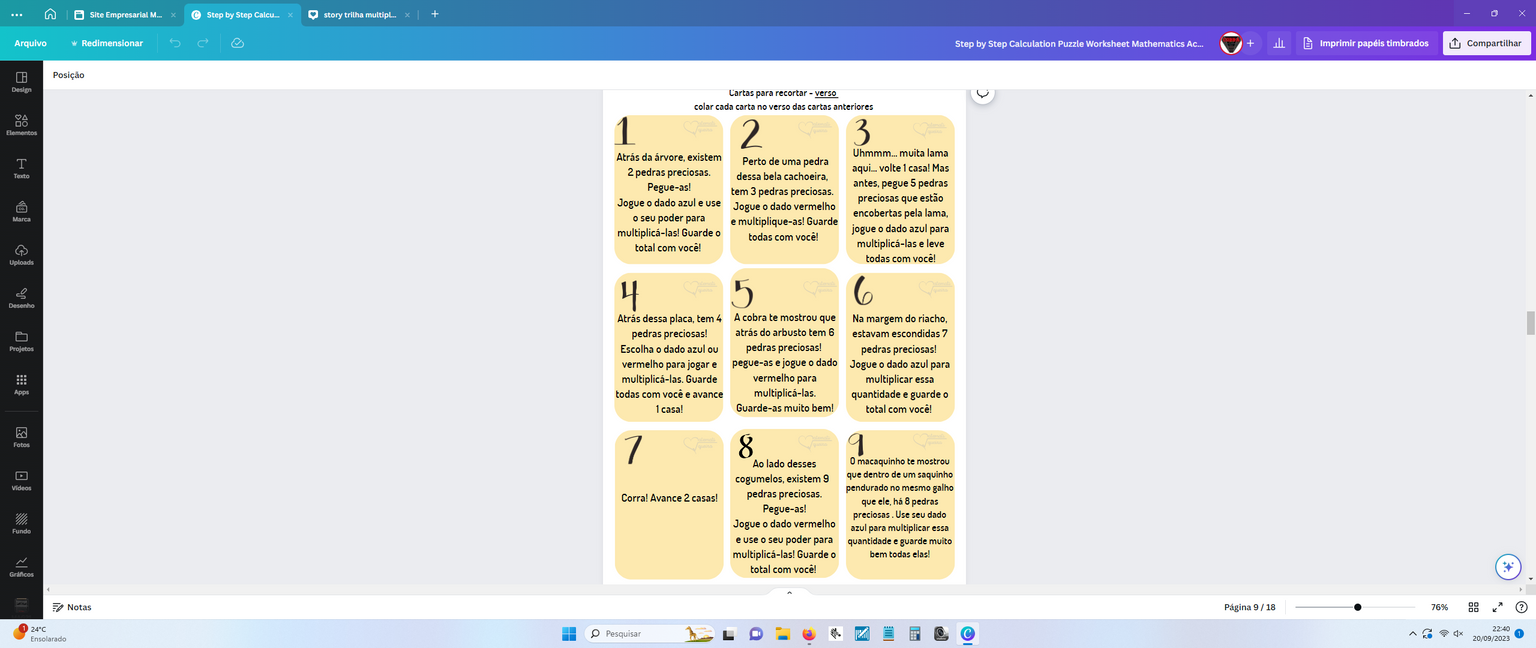This screenshot has width=1536, height=648.
Task: Click Imprimir papéis timbrados button
Action: pos(1367,43)
